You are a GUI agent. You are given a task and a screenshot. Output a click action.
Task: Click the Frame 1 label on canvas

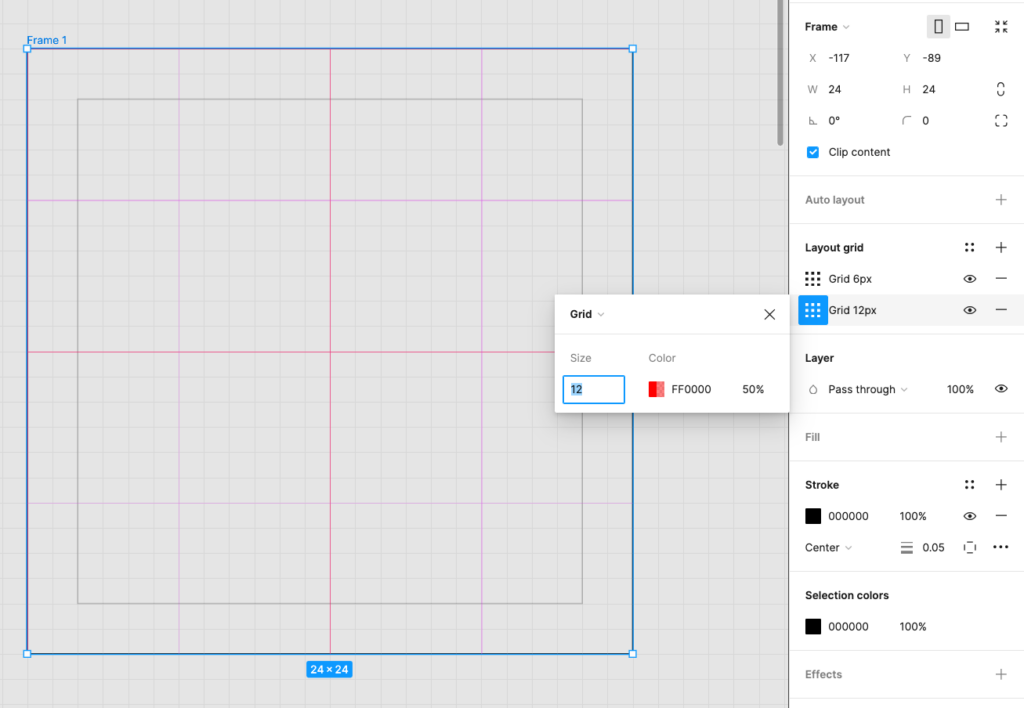coord(46,40)
